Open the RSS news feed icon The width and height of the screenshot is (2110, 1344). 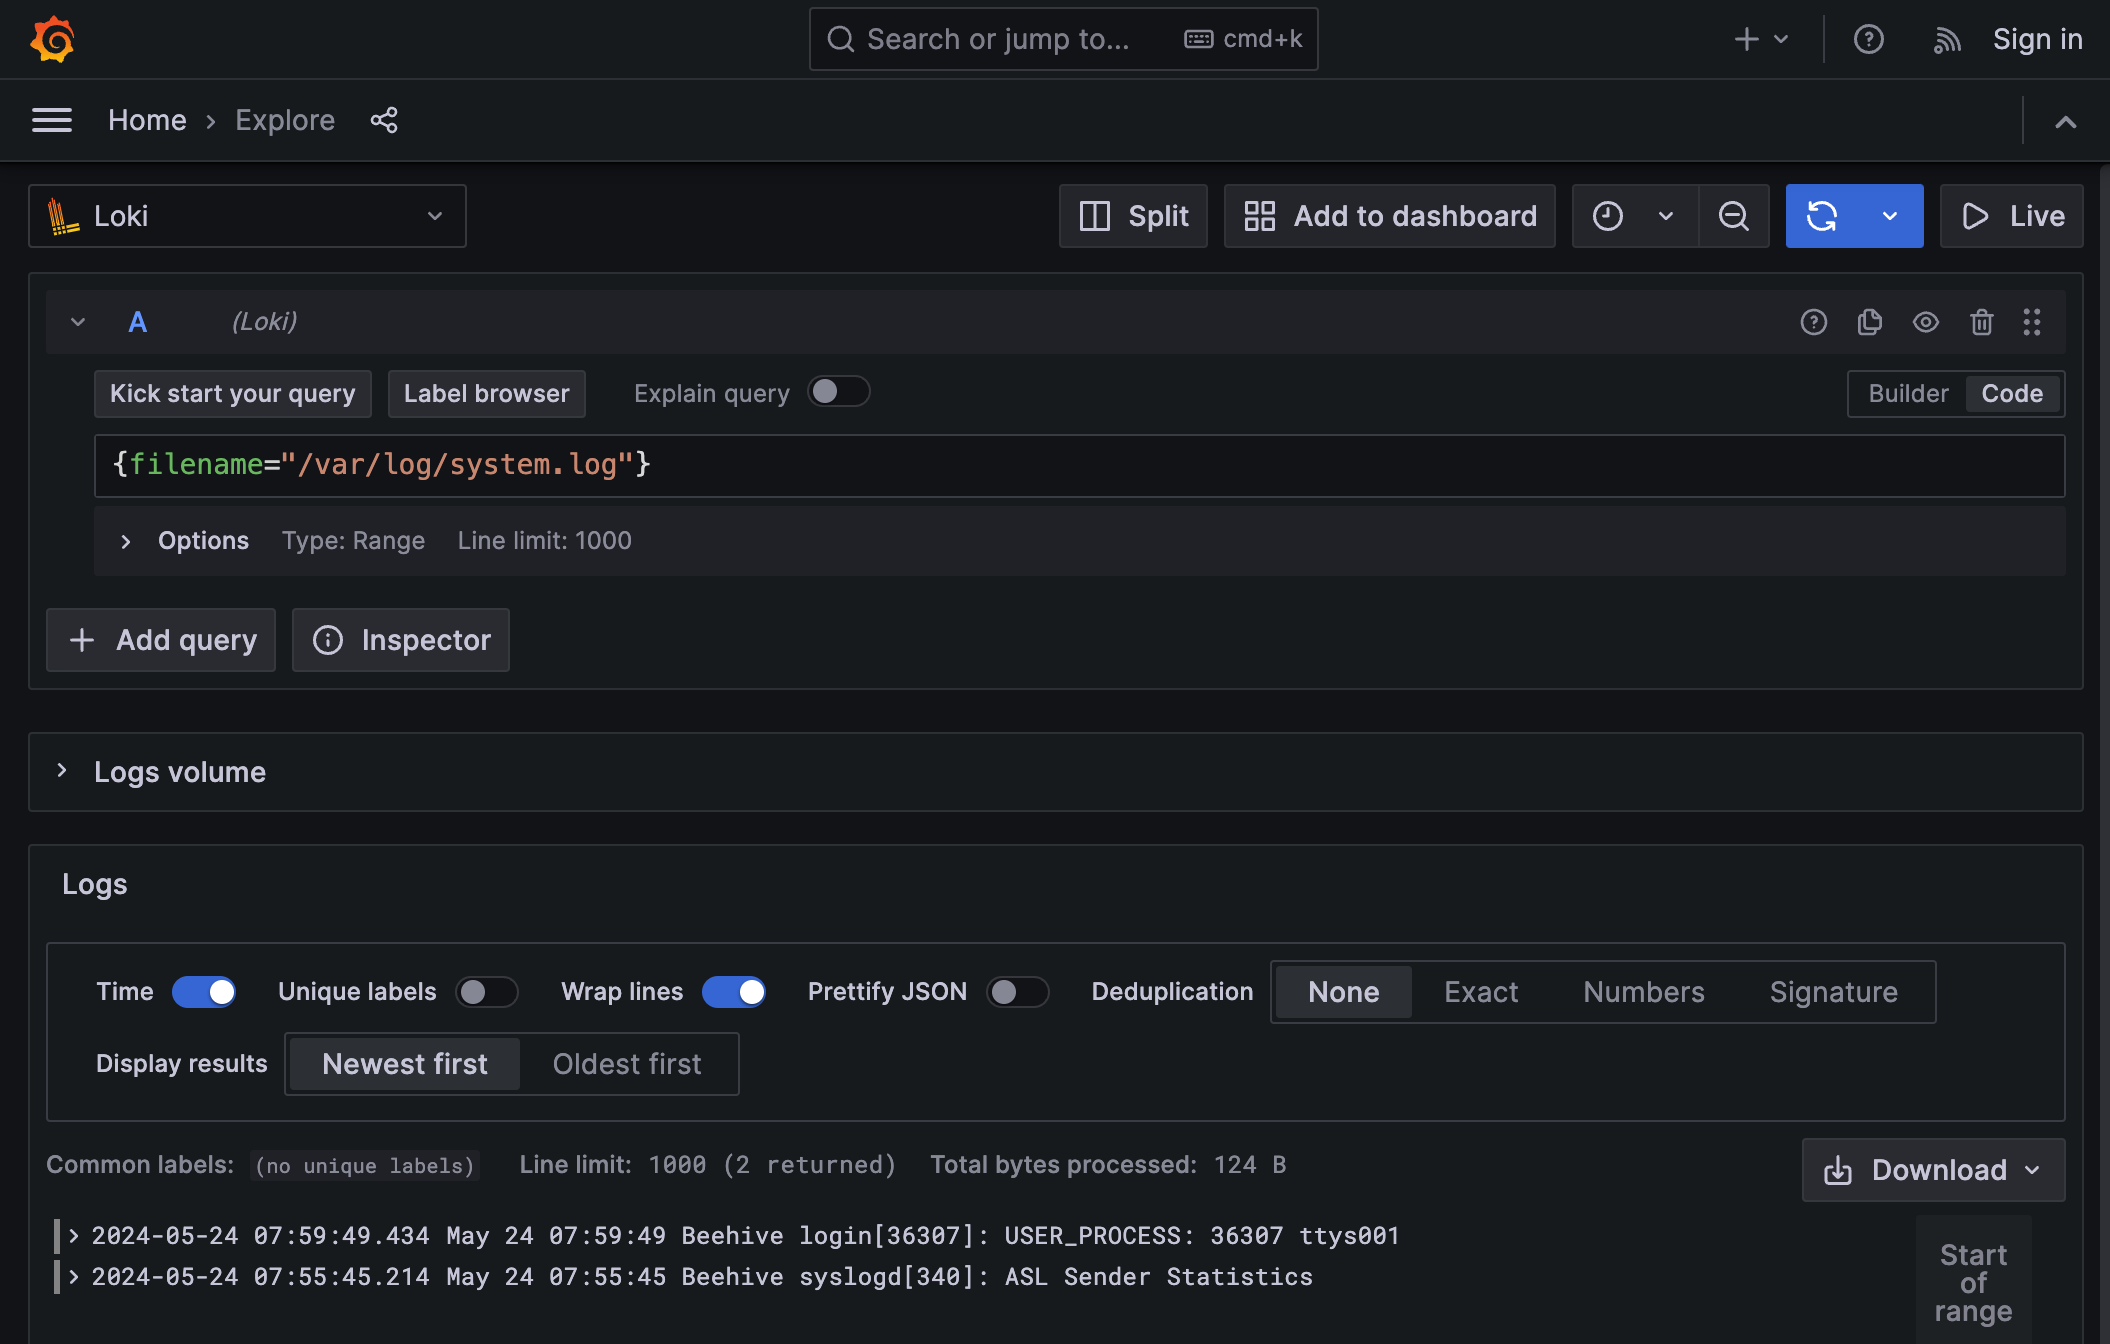coord(1947,39)
